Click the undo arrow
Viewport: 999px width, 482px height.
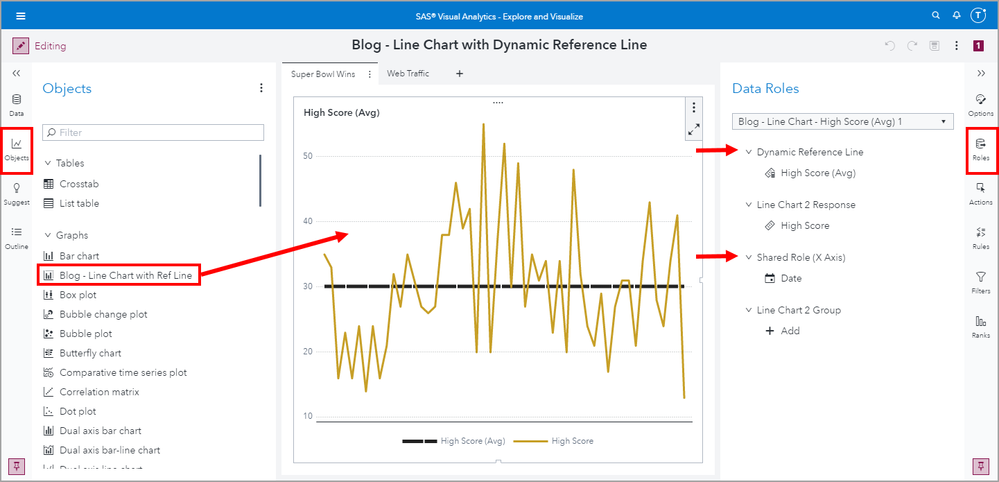(x=890, y=46)
